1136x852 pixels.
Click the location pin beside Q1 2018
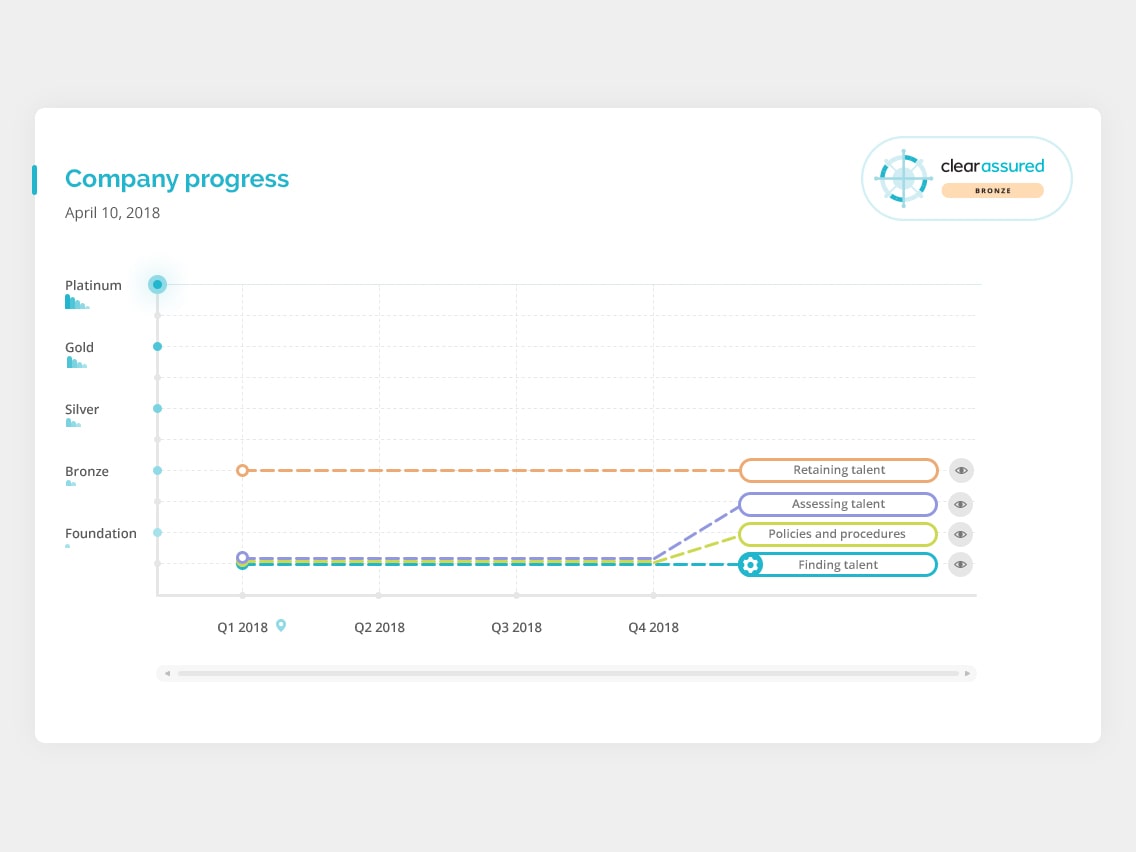pos(281,626)
